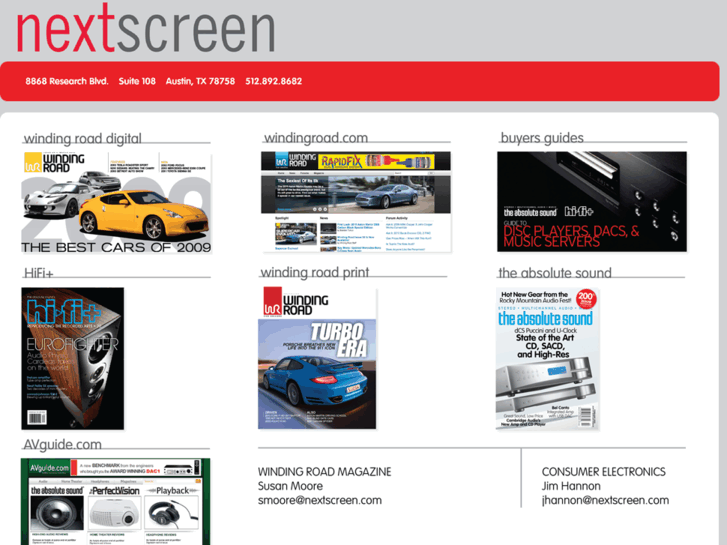Viewport: 727px width, 545px height.
Task: Open the HiFi+ heading link
Action: [38, 273]
